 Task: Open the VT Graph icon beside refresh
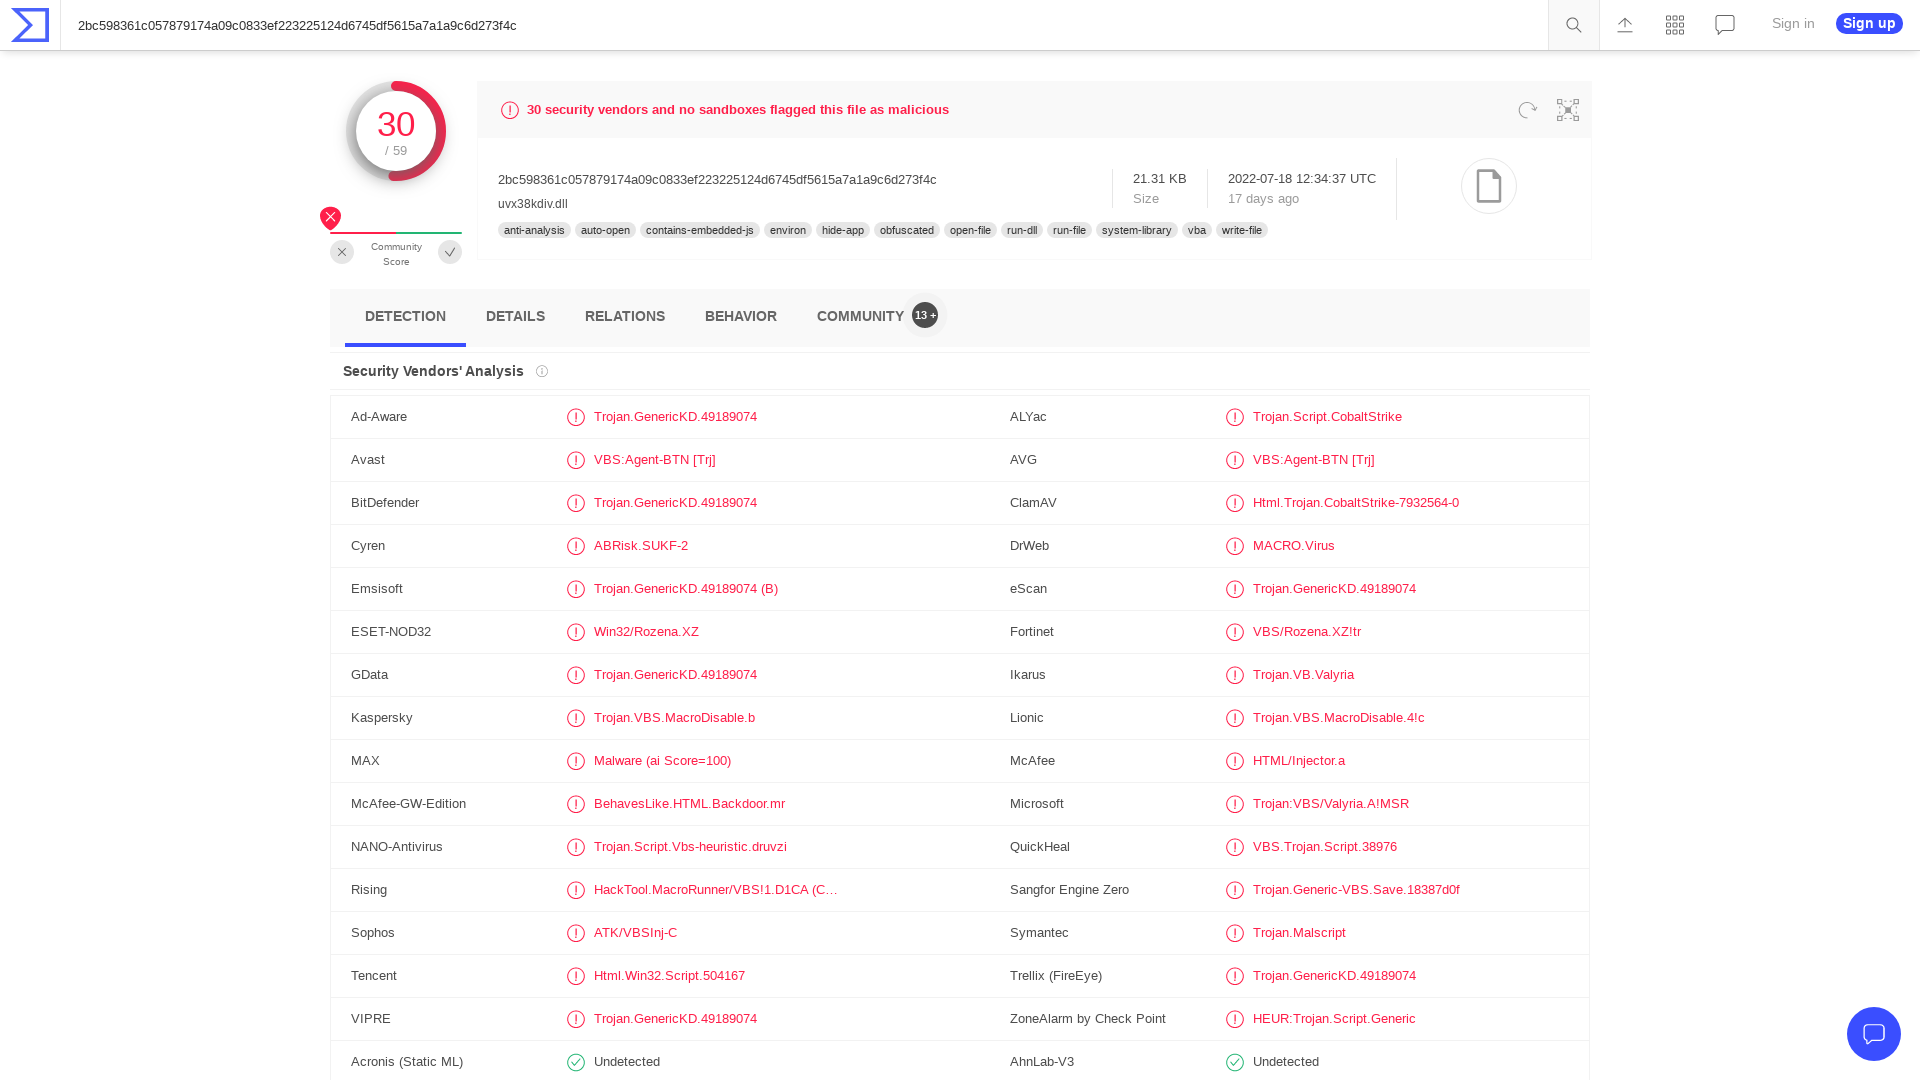point(1567,110)
